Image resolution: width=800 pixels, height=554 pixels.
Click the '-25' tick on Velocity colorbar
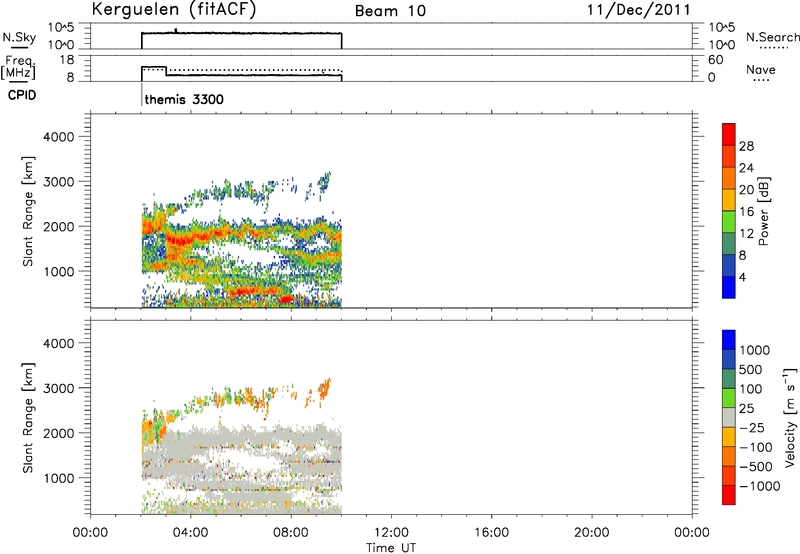(x=752, y=428)
